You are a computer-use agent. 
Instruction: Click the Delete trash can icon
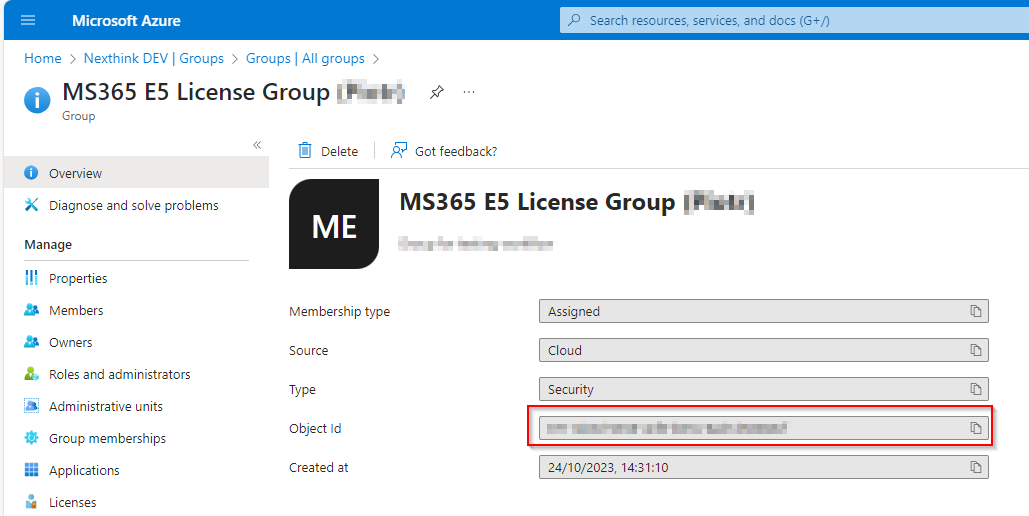[x=304, y=150]
